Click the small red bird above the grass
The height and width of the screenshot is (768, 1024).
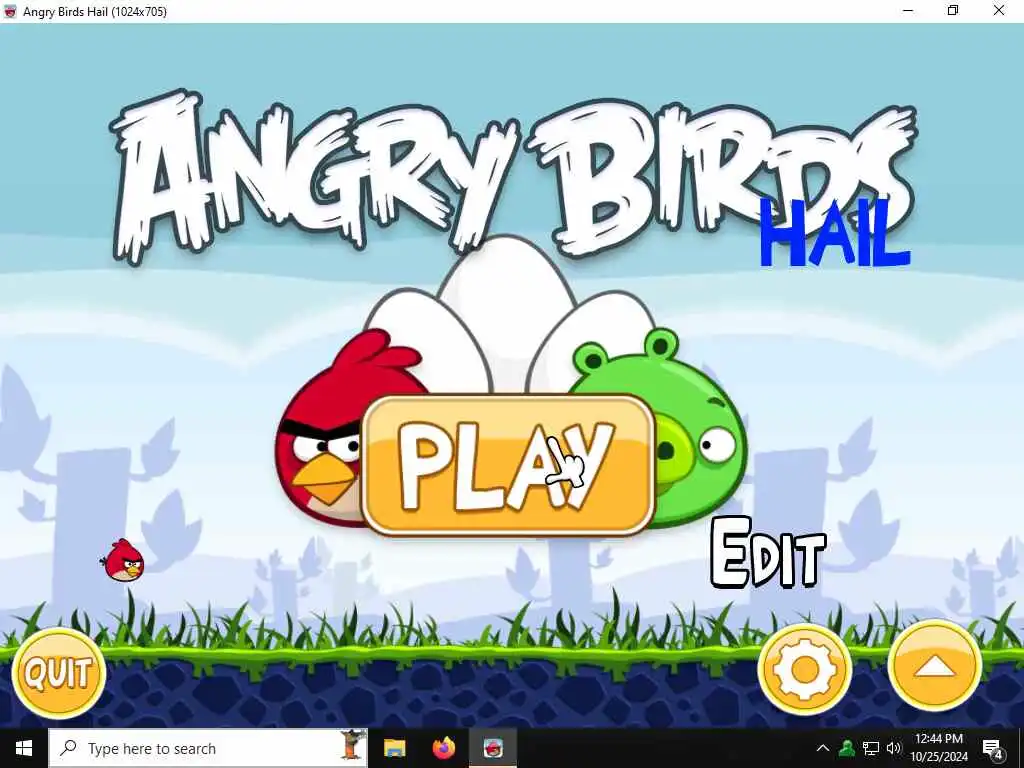pyautogui.click(x=123, y=560)
